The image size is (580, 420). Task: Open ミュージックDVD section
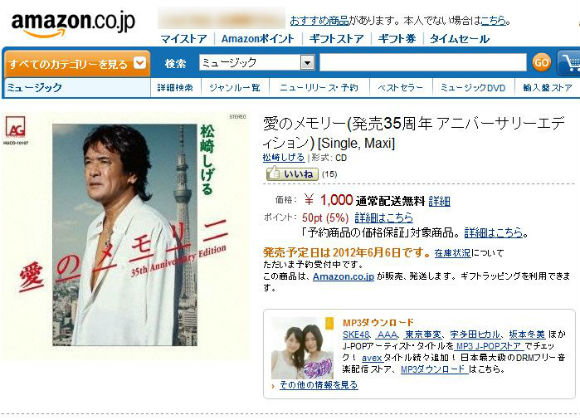[473, 88]
